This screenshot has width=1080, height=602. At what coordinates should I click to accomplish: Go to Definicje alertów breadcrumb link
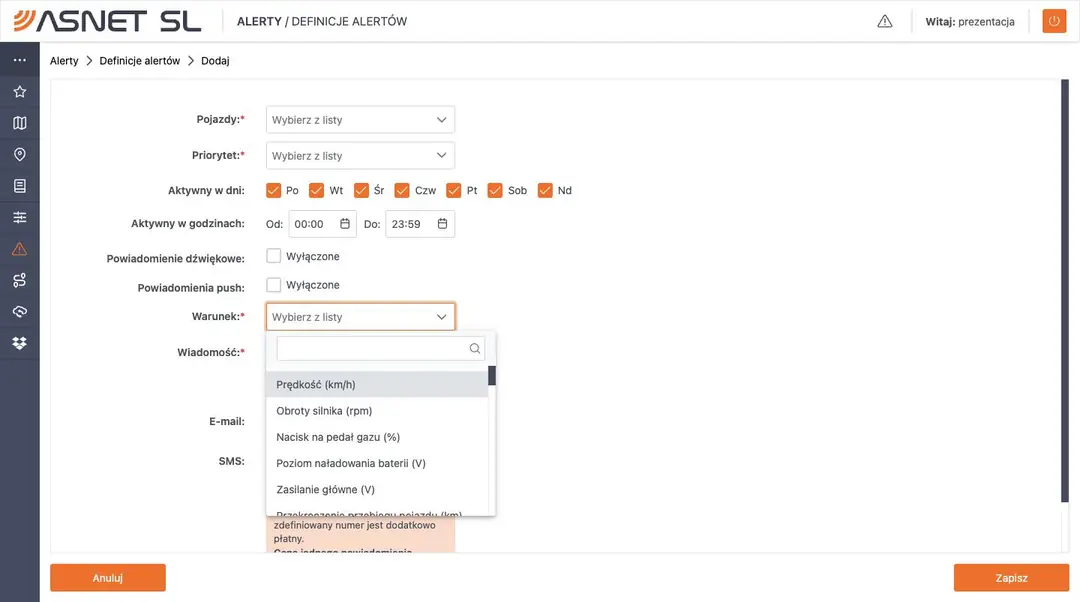(140, 61)
